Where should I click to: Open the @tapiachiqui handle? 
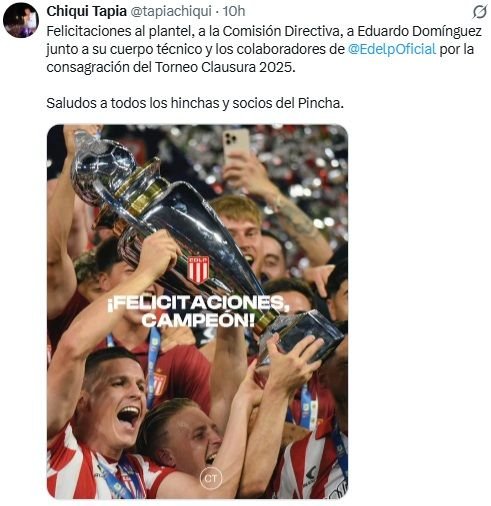click(170, 11)
